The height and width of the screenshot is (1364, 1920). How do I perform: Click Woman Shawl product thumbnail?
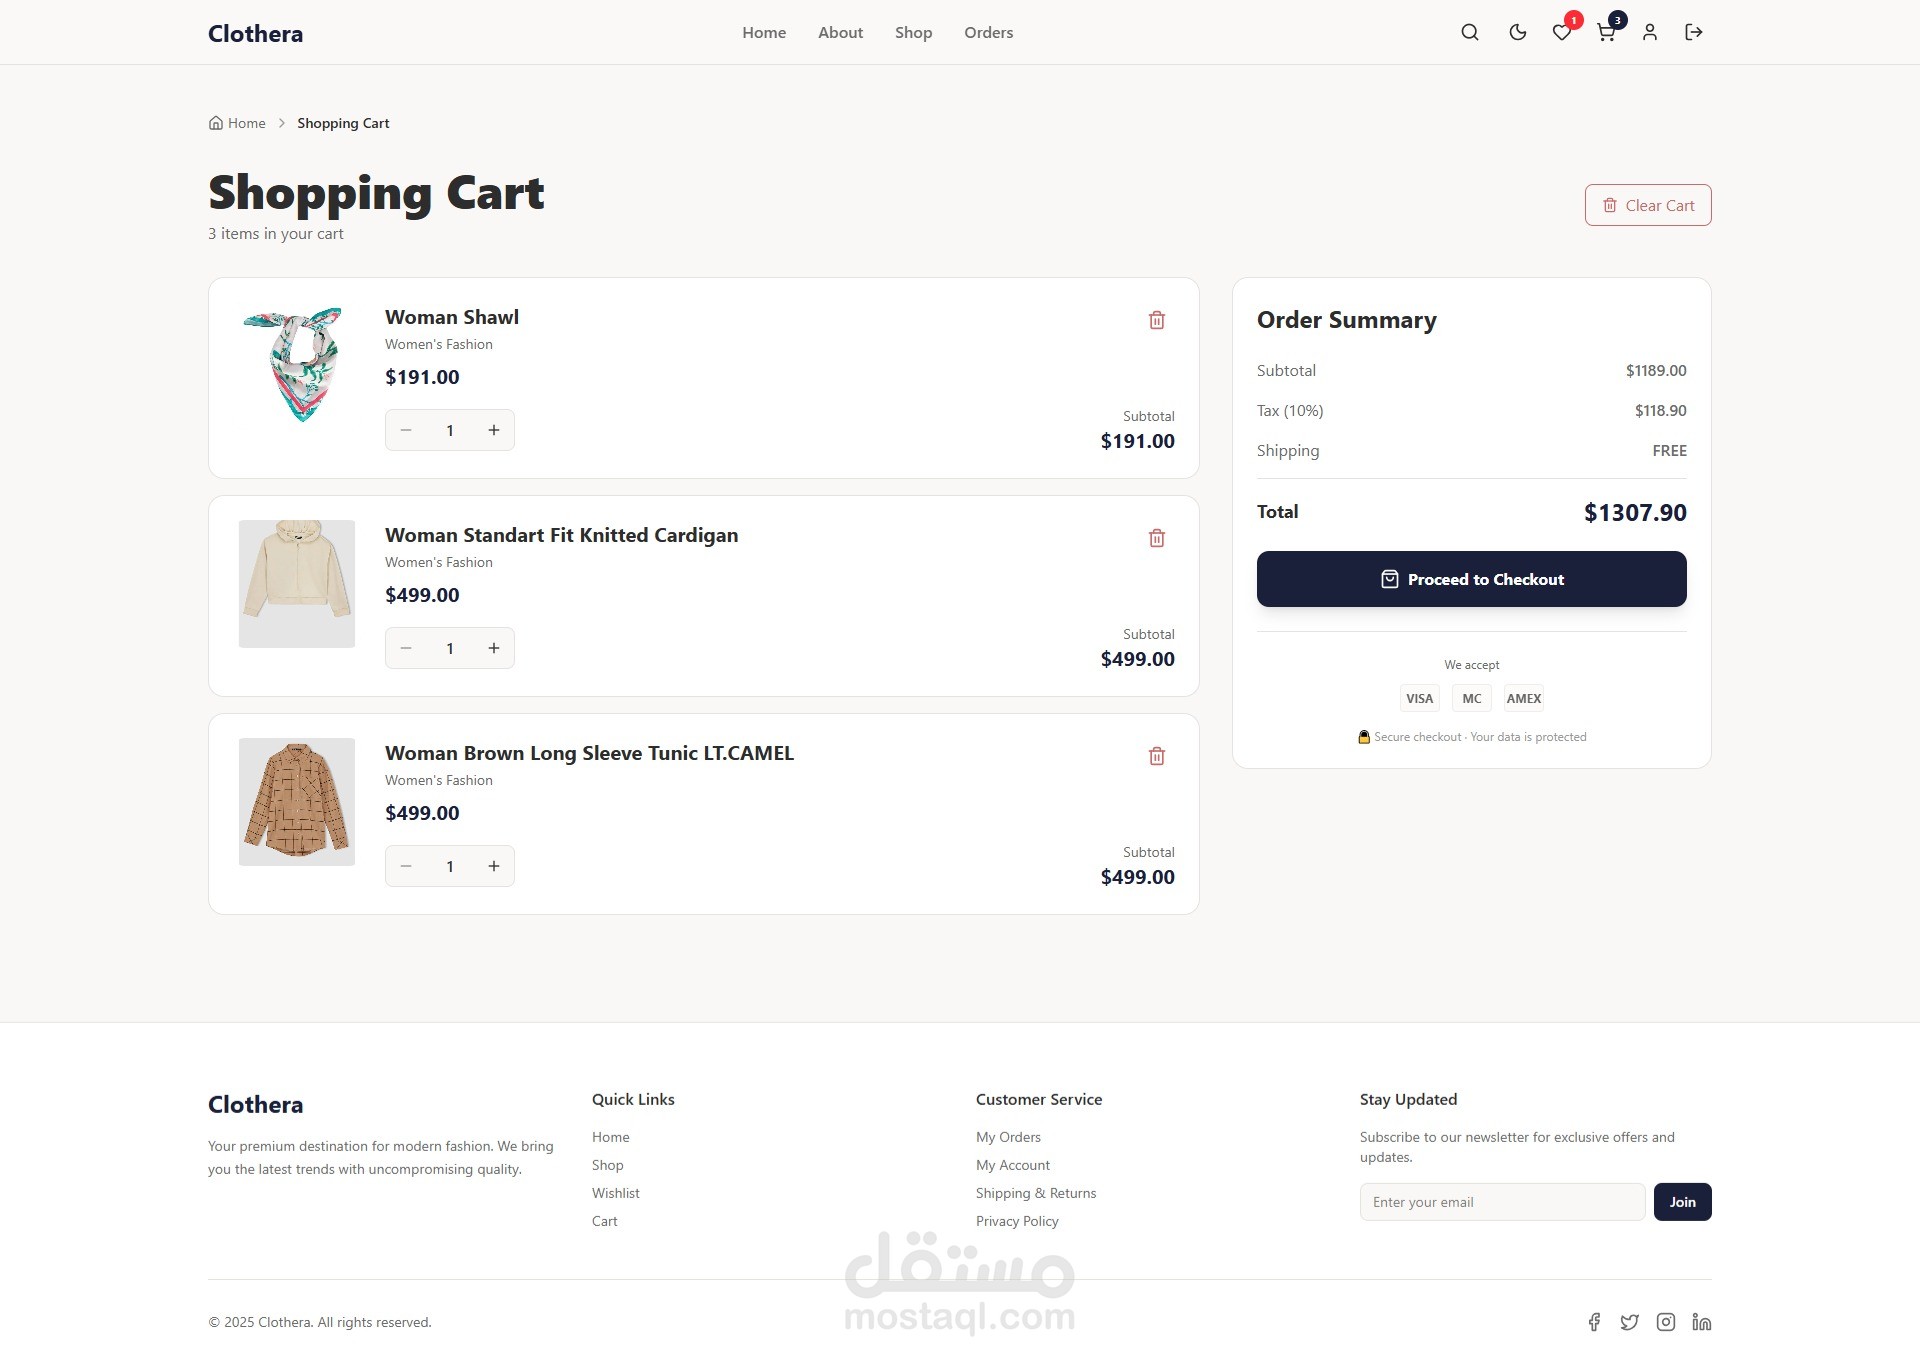[x=296, y=366]
